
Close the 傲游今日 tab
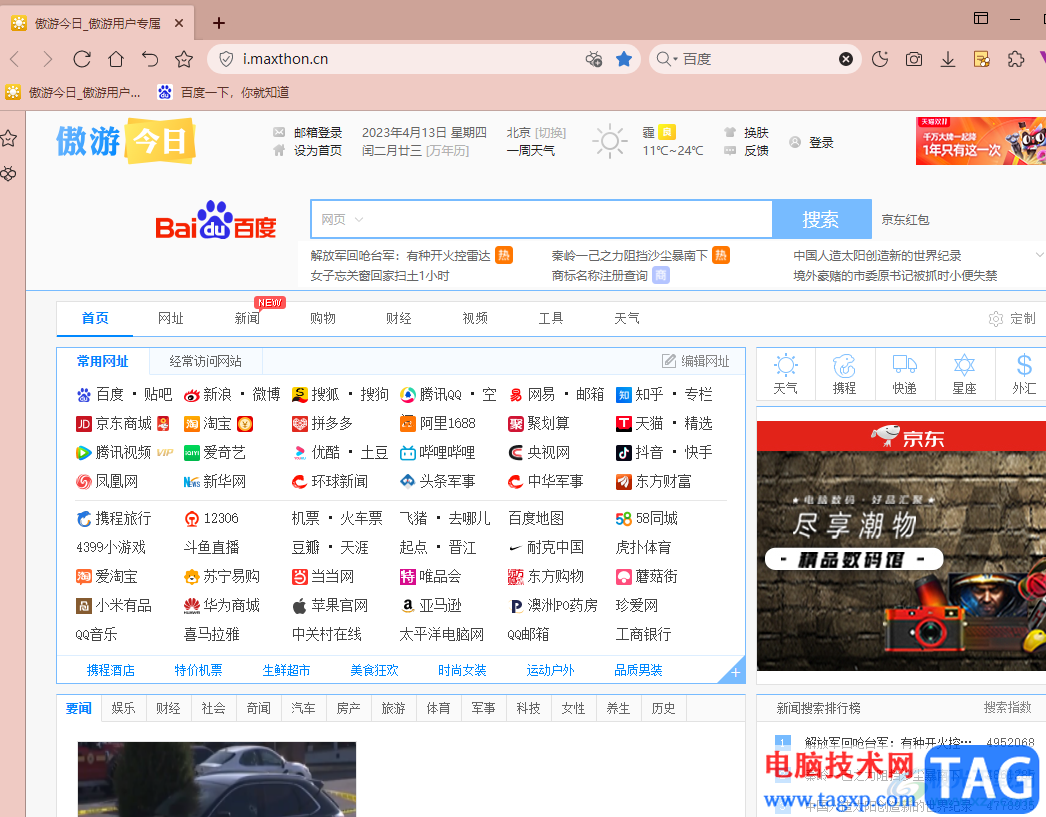(179, 23)
